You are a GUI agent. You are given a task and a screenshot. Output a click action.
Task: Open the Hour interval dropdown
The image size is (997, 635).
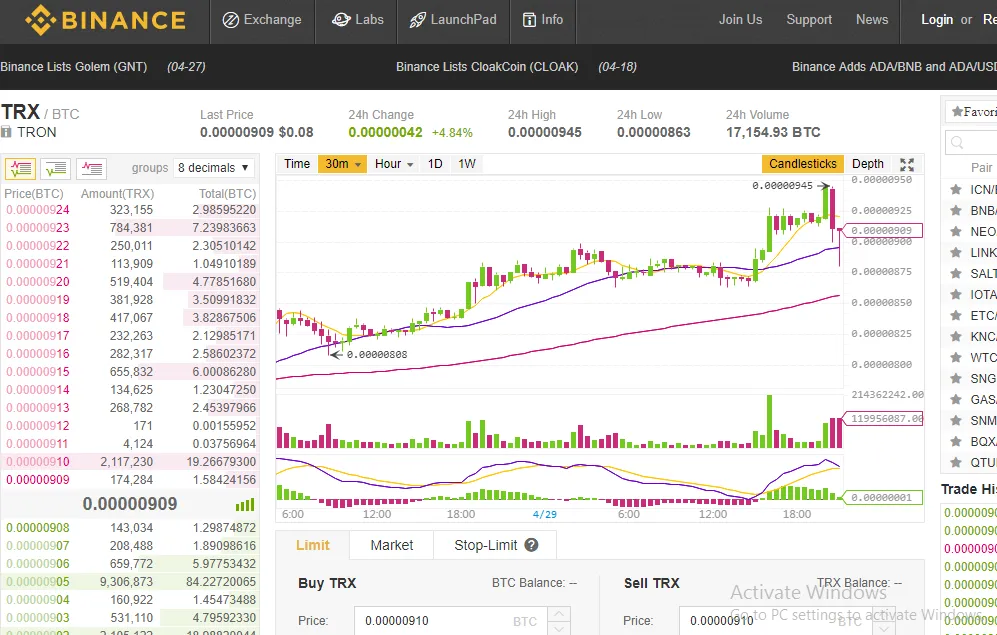pyautogui.click(x=394, y=164)
